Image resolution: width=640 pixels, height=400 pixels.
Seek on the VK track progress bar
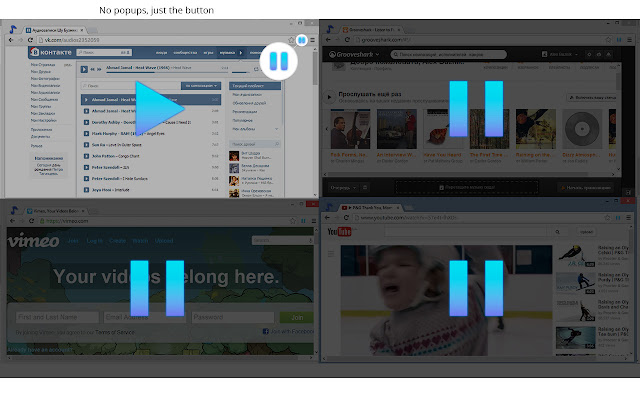(167, 72)
